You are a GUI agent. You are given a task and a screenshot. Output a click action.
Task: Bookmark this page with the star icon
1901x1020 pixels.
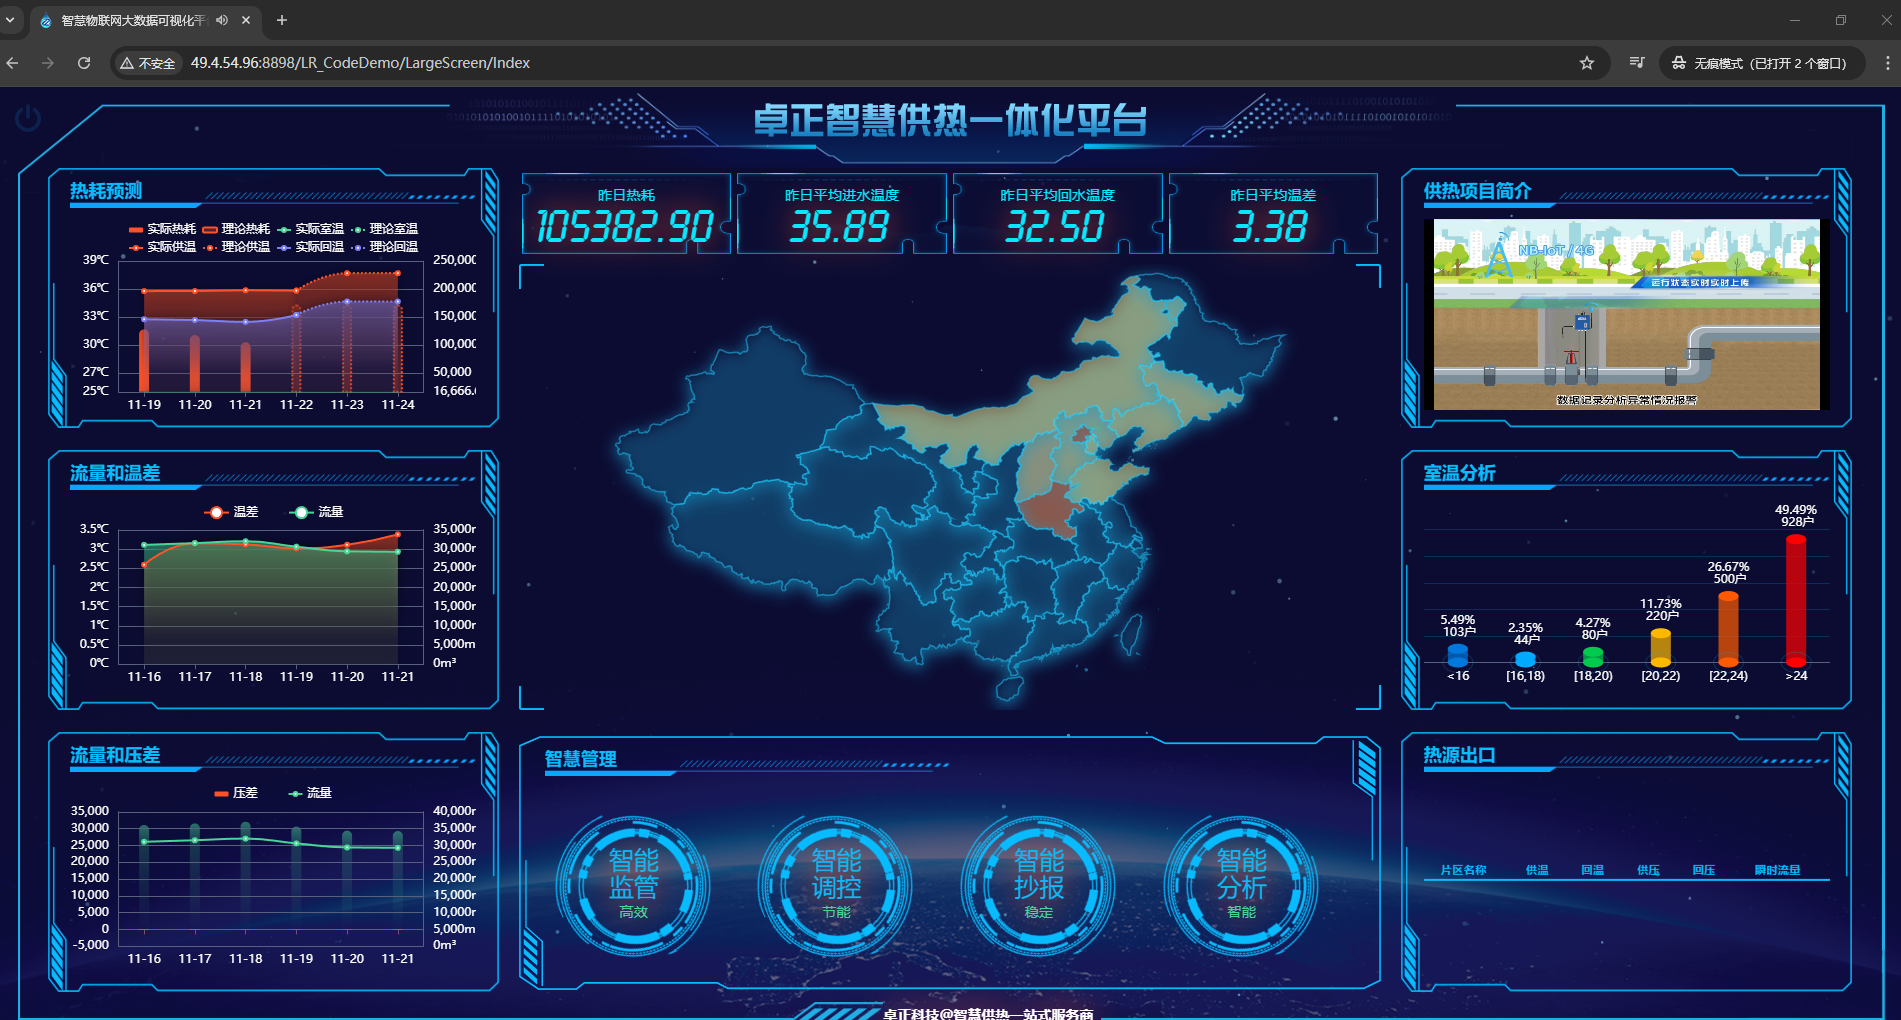(x=1586, y=63)
